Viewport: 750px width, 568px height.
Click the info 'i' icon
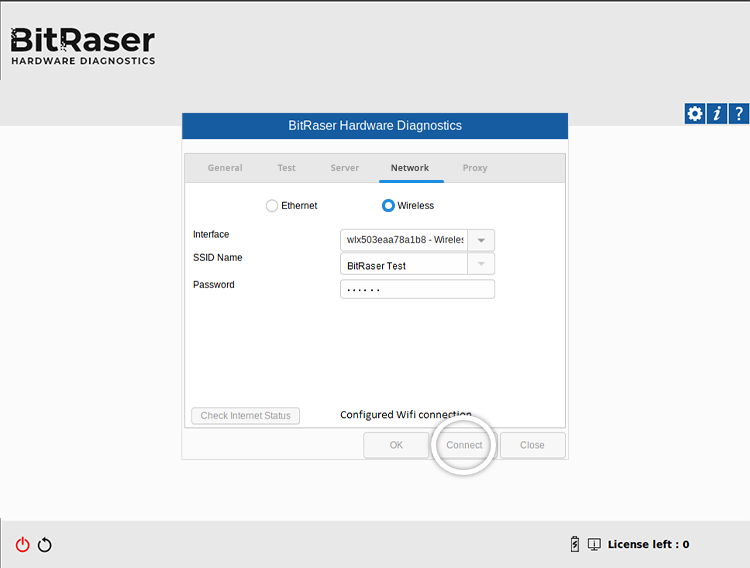click(x=717, y=114)
